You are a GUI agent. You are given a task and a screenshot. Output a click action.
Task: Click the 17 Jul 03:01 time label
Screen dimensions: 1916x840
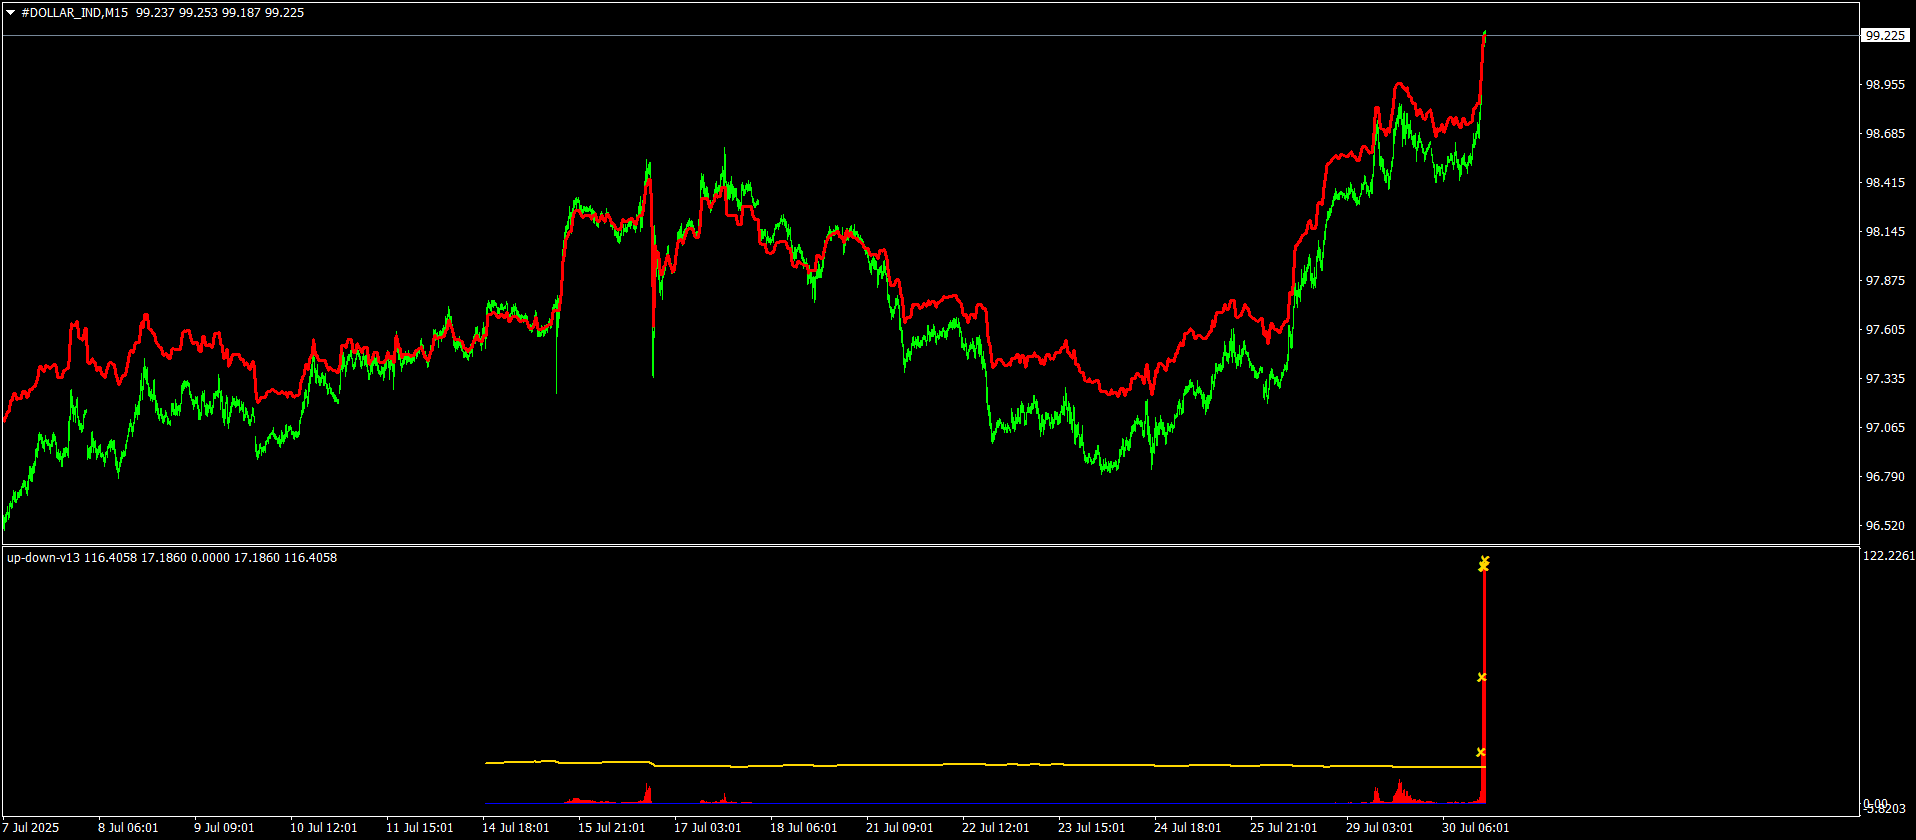tap(707, 828)
